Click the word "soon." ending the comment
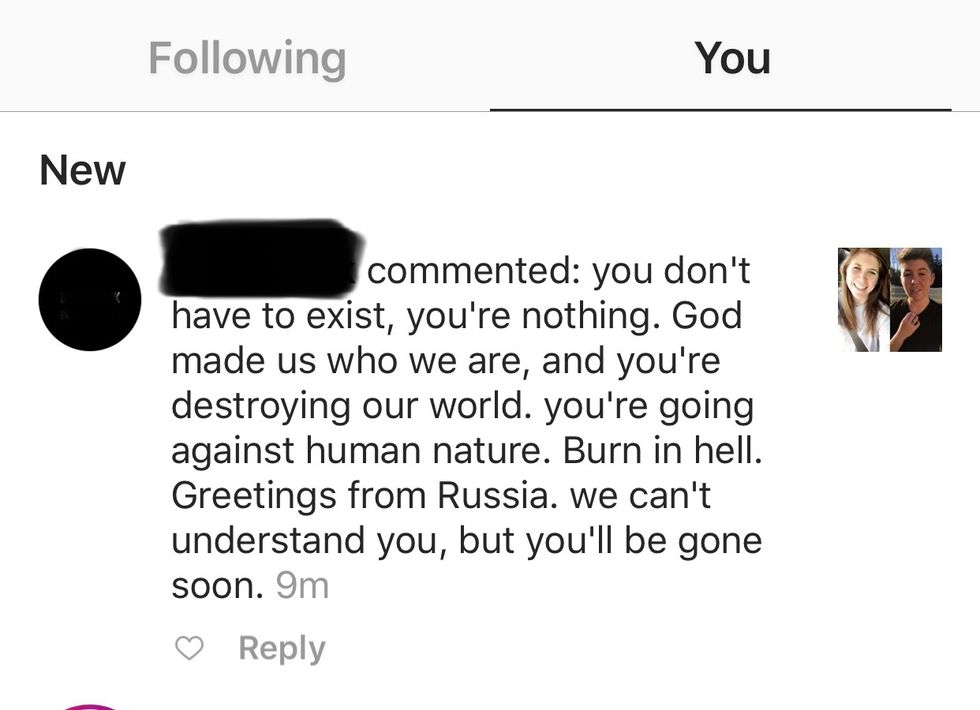The width and height of the screenshot is (980, 710). 217,585
